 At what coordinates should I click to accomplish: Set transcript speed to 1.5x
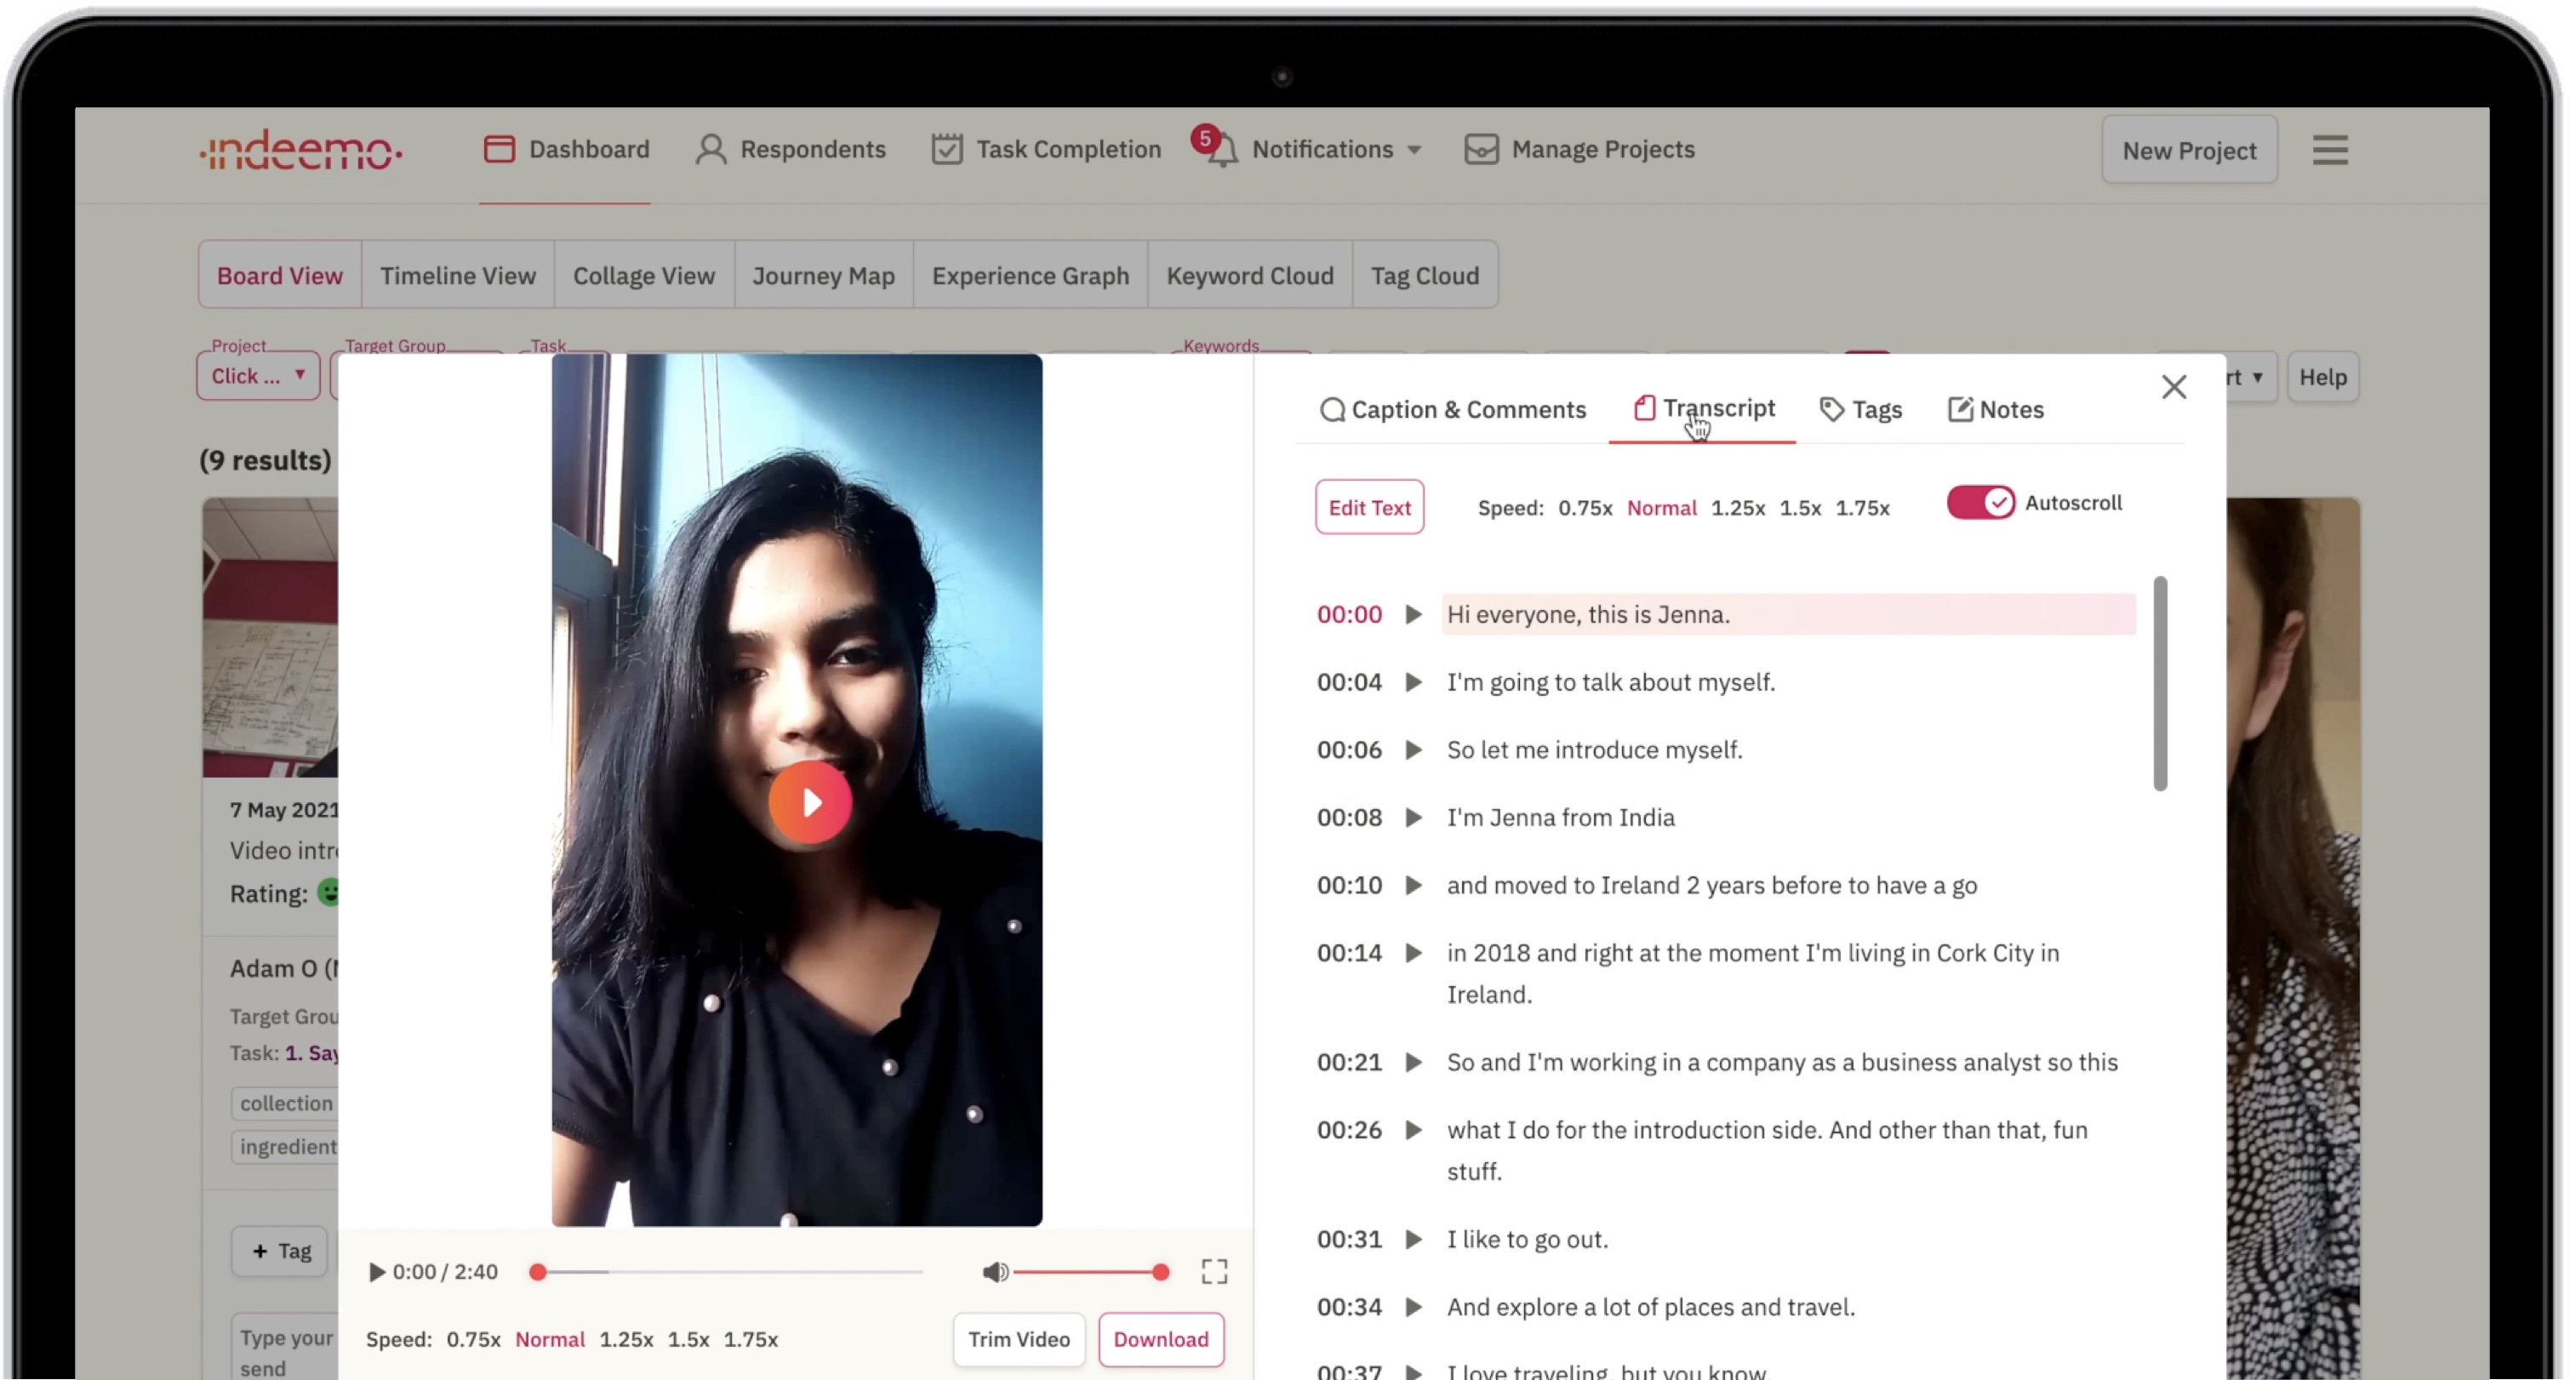1799,508
